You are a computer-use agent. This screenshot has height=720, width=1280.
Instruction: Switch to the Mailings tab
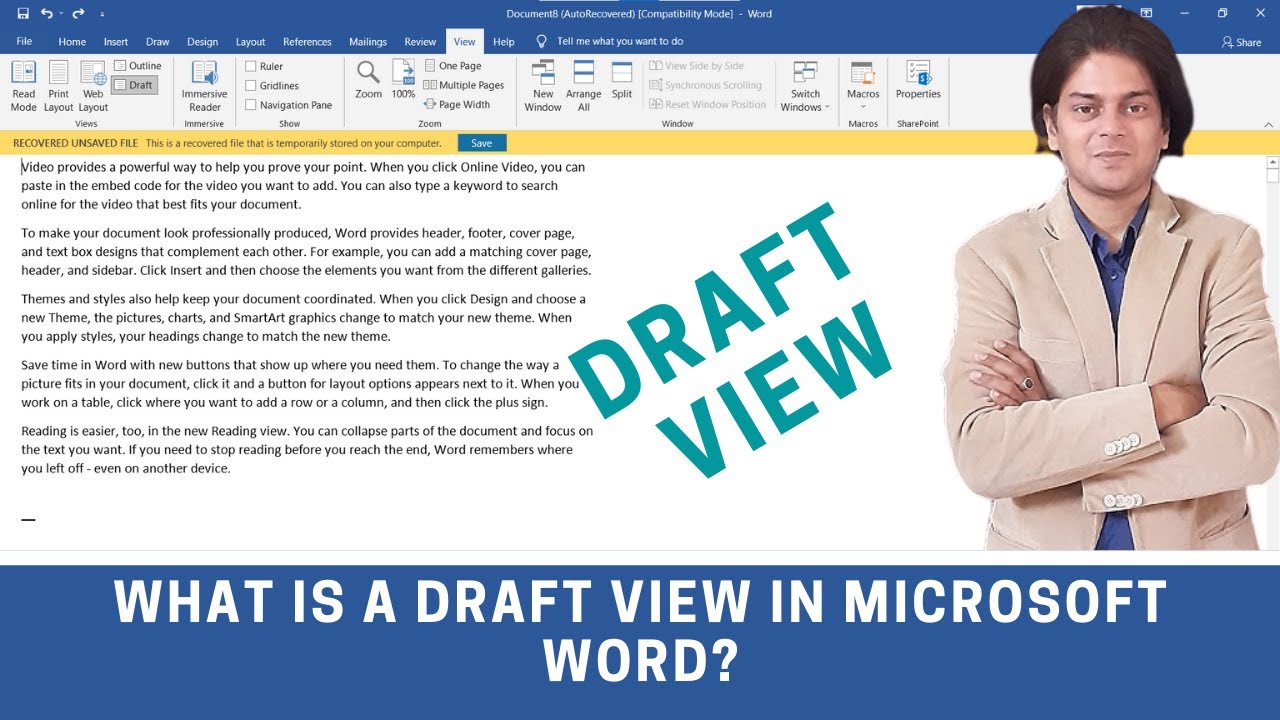coord(368,42)
